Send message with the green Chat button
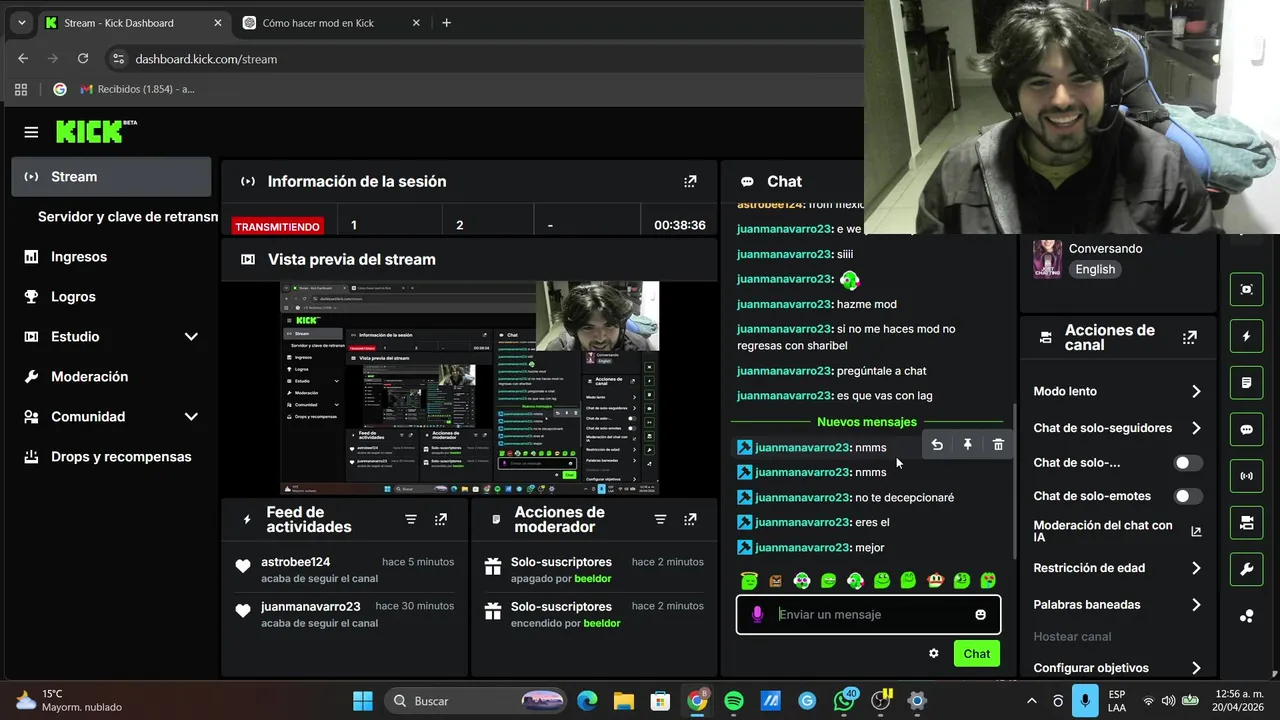Viewport: 1280px width, 720px height. click(x=977, y=653)
